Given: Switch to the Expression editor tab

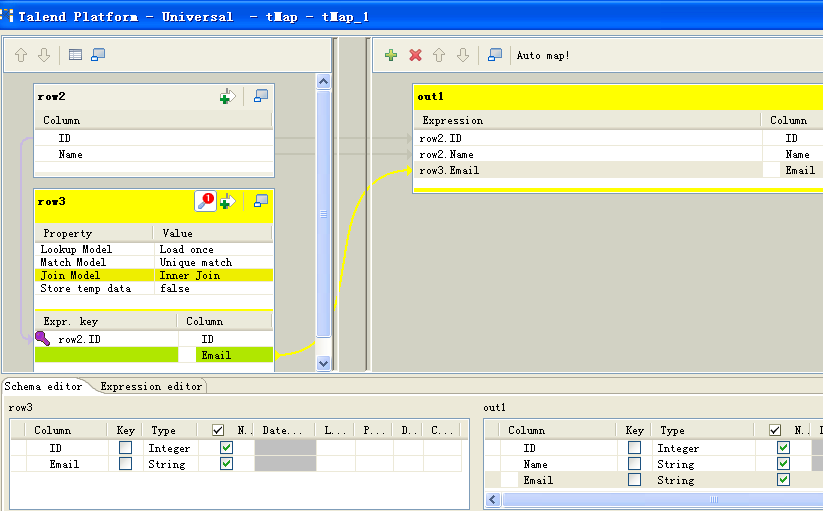Looking at the screenshot, I should coord(150,386).
